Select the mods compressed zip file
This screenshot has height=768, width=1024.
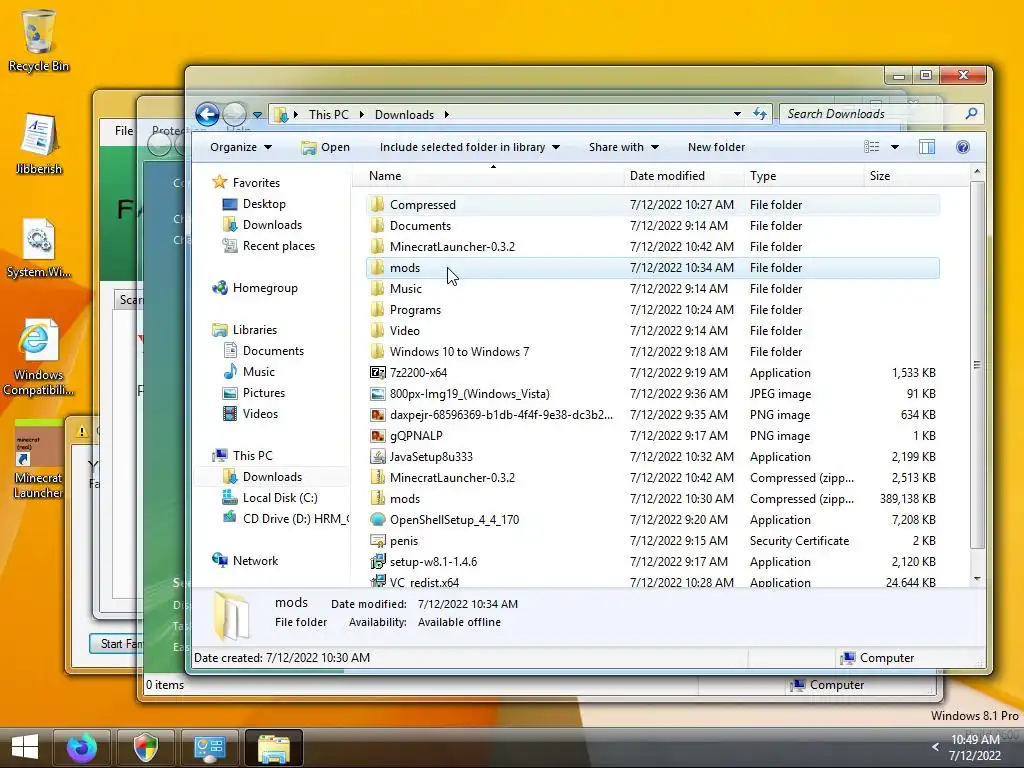click(x=652, y=498)
